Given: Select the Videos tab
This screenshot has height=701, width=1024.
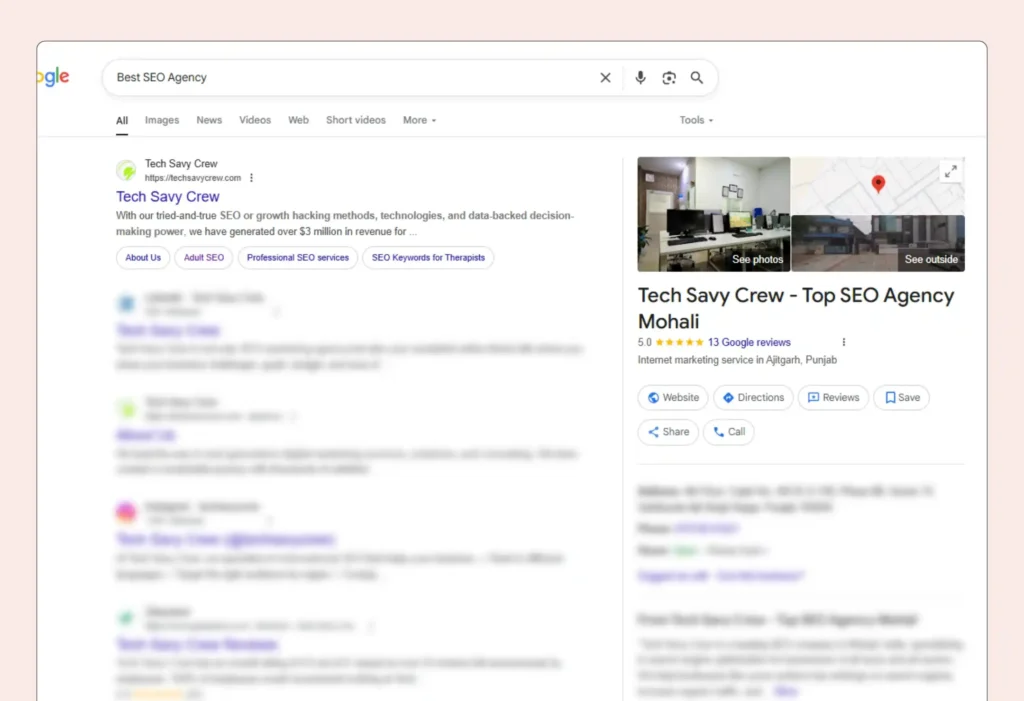Looking at the screenshot, I should (x=255, y=120).
